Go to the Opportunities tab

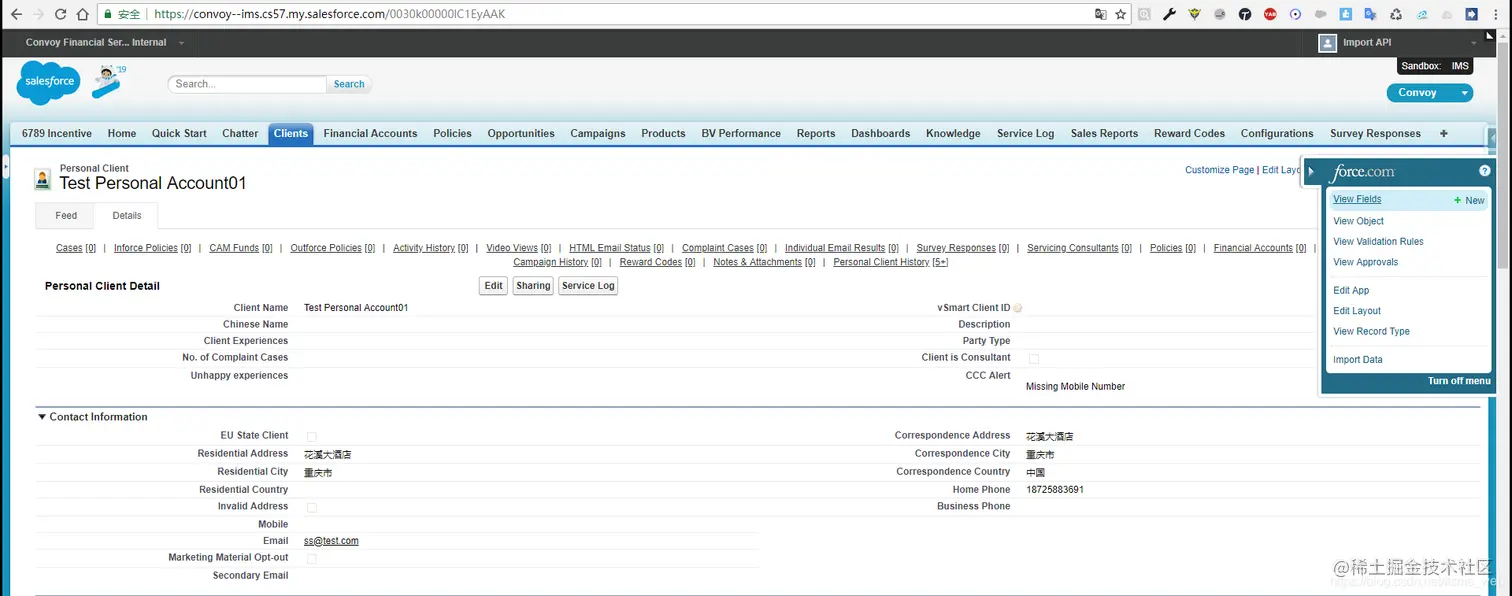pos(521,134)
